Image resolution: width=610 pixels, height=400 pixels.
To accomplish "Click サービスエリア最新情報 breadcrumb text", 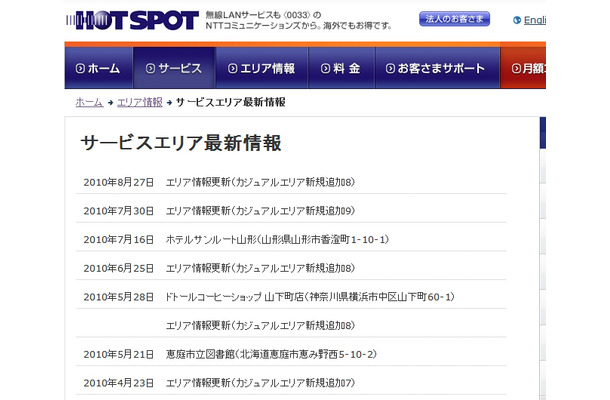I will coord(231,102).
